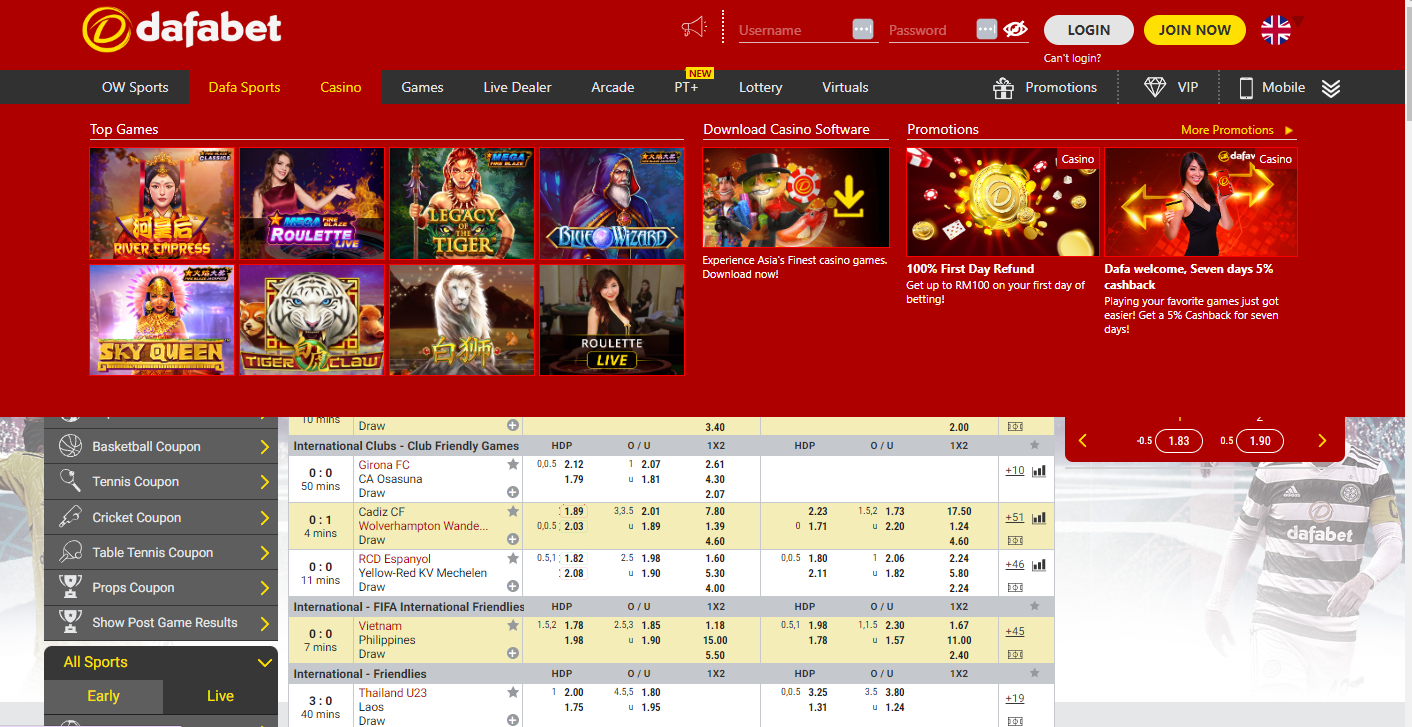
Task: Expand the double-chevron more menu
Action: 1330,88
